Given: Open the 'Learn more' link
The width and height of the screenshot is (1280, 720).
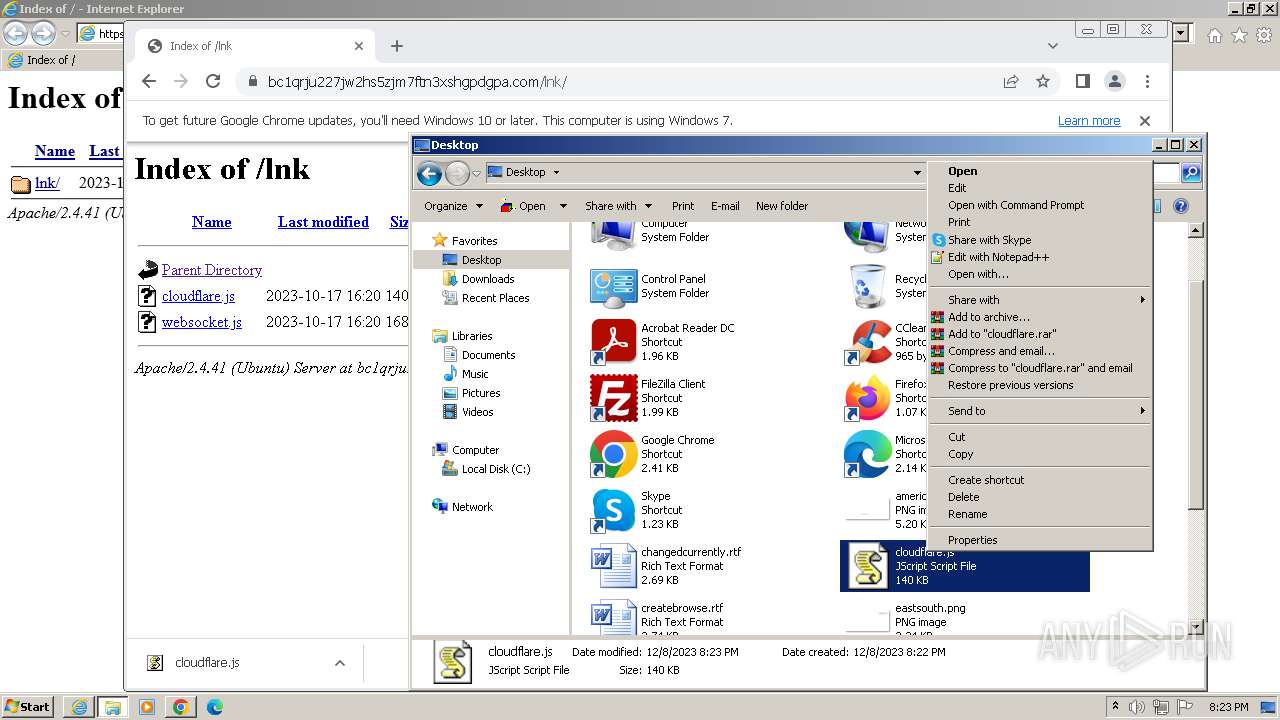Looking at the screenshot, I should pyautogui.click(x=1089, y=121).
